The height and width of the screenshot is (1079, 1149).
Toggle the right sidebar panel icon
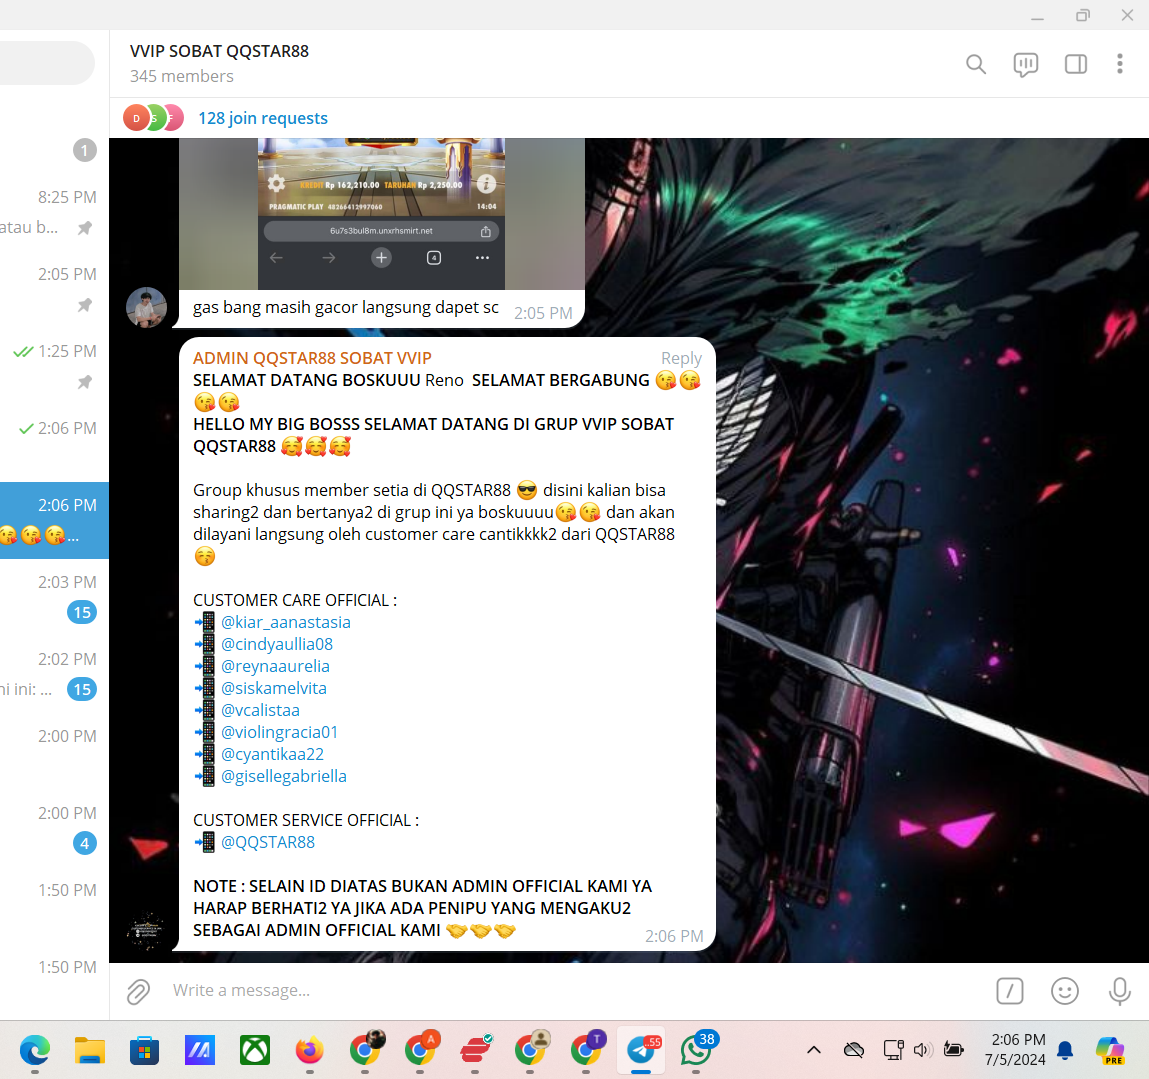click(x=1075, y=65)
